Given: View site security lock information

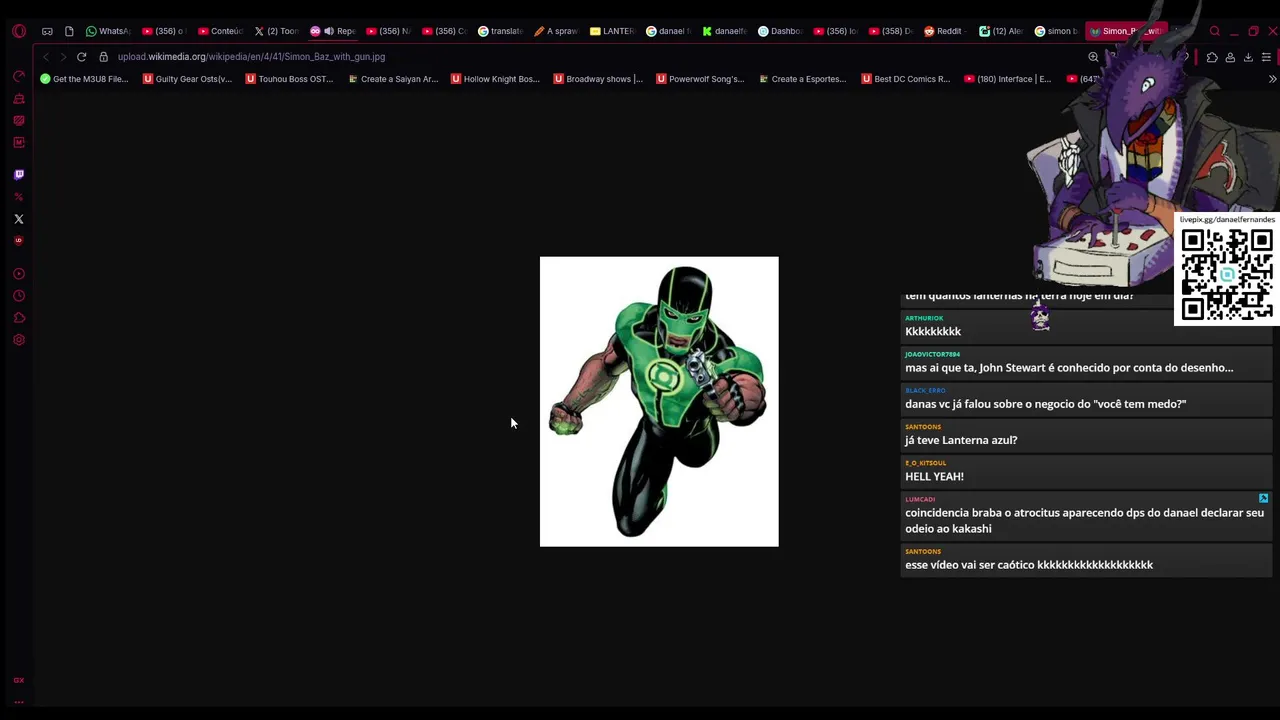Looking at the screenshot, I should tap(103, 57).
